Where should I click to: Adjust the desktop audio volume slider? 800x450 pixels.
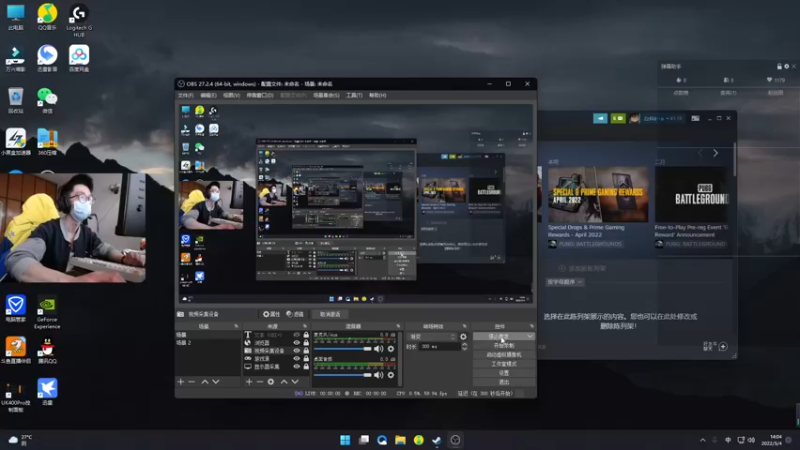[342, 375]
